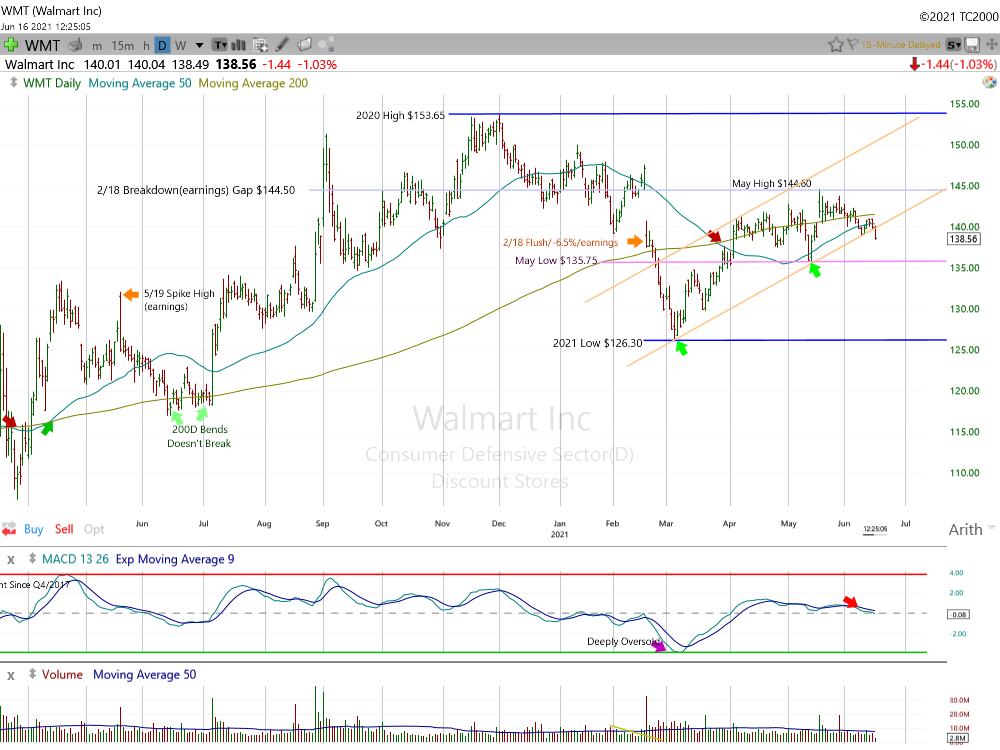Click the Deeply Oversold MACD annotation
The image size is (1000, 750).
[624, 642]
